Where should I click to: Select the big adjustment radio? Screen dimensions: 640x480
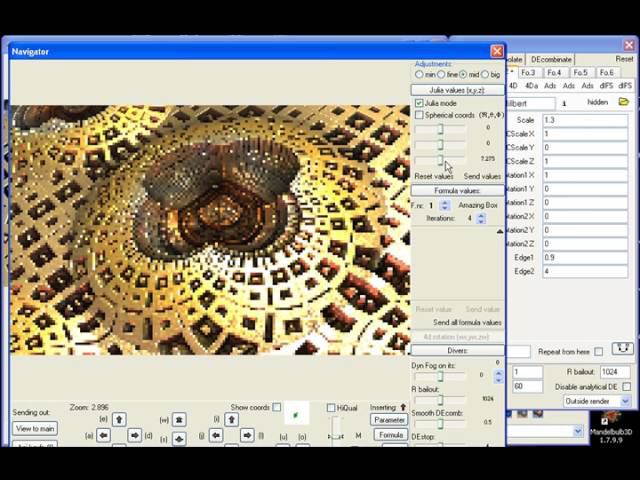[x=485, y=75]
